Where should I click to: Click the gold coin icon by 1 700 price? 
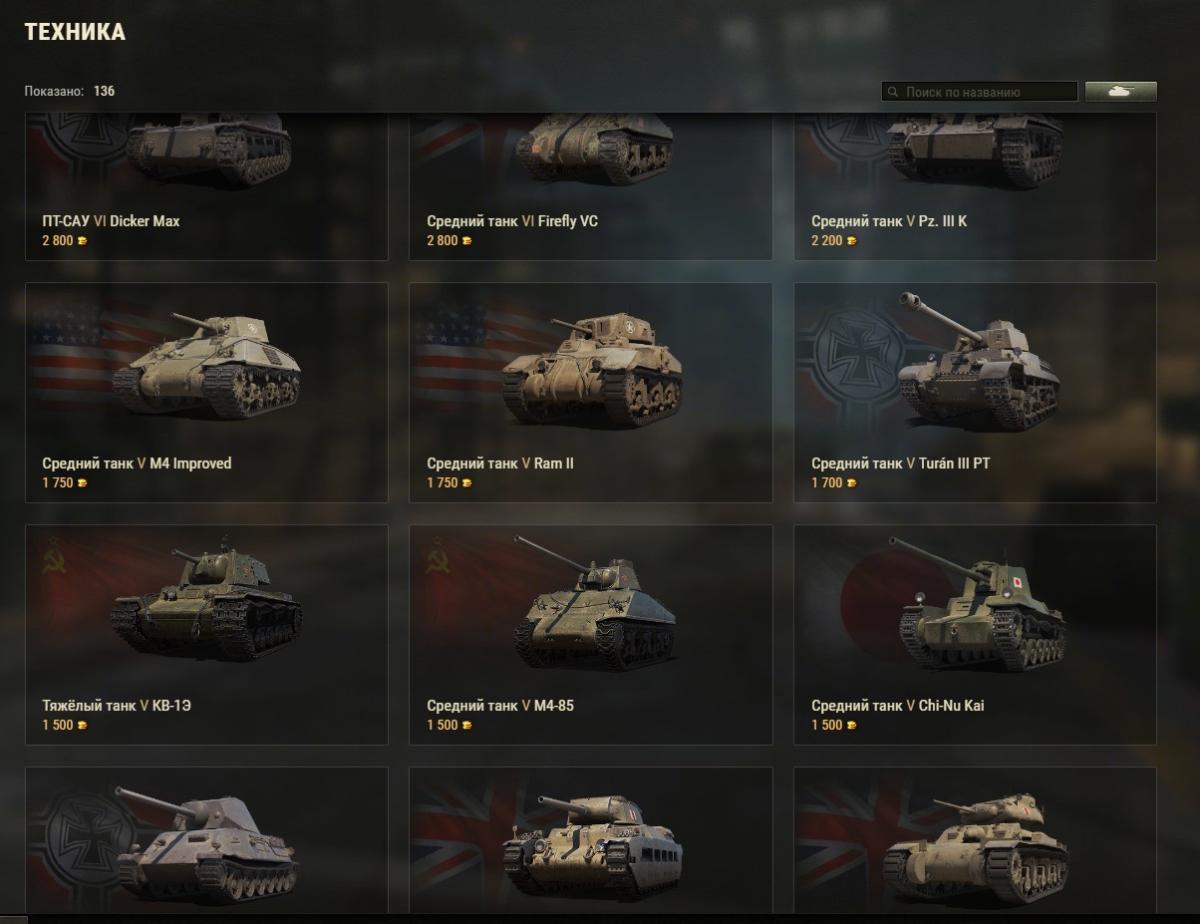[851, 483]
